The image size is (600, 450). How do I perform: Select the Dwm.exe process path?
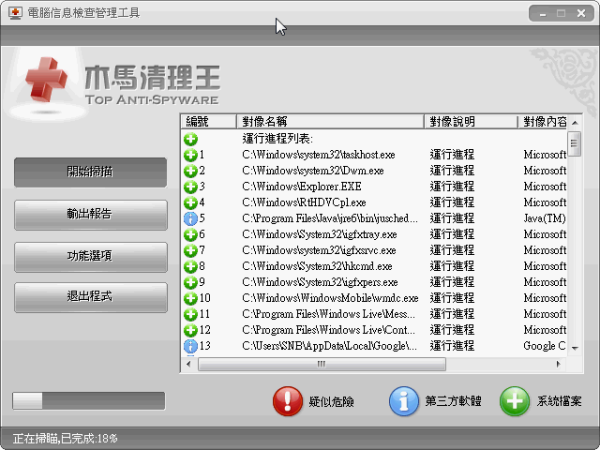tap(313, 171)
